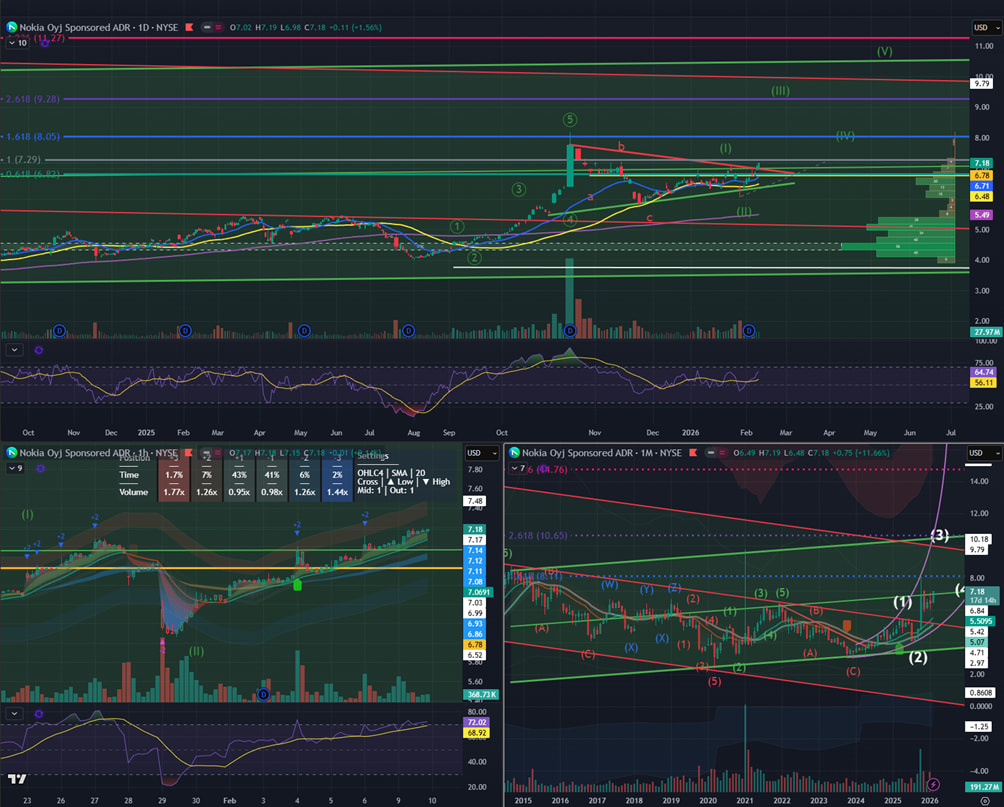Click the orange marker on the monthly chart
Screen dimensions: 1004x807
[x=846, y=625]
